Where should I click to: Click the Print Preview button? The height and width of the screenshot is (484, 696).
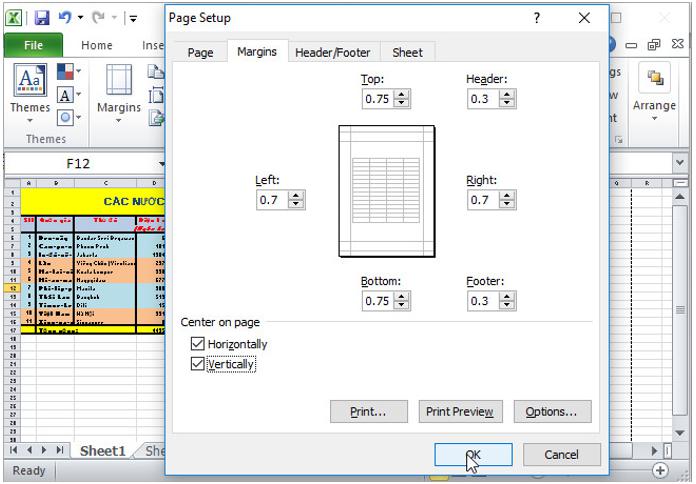(459, 411)
